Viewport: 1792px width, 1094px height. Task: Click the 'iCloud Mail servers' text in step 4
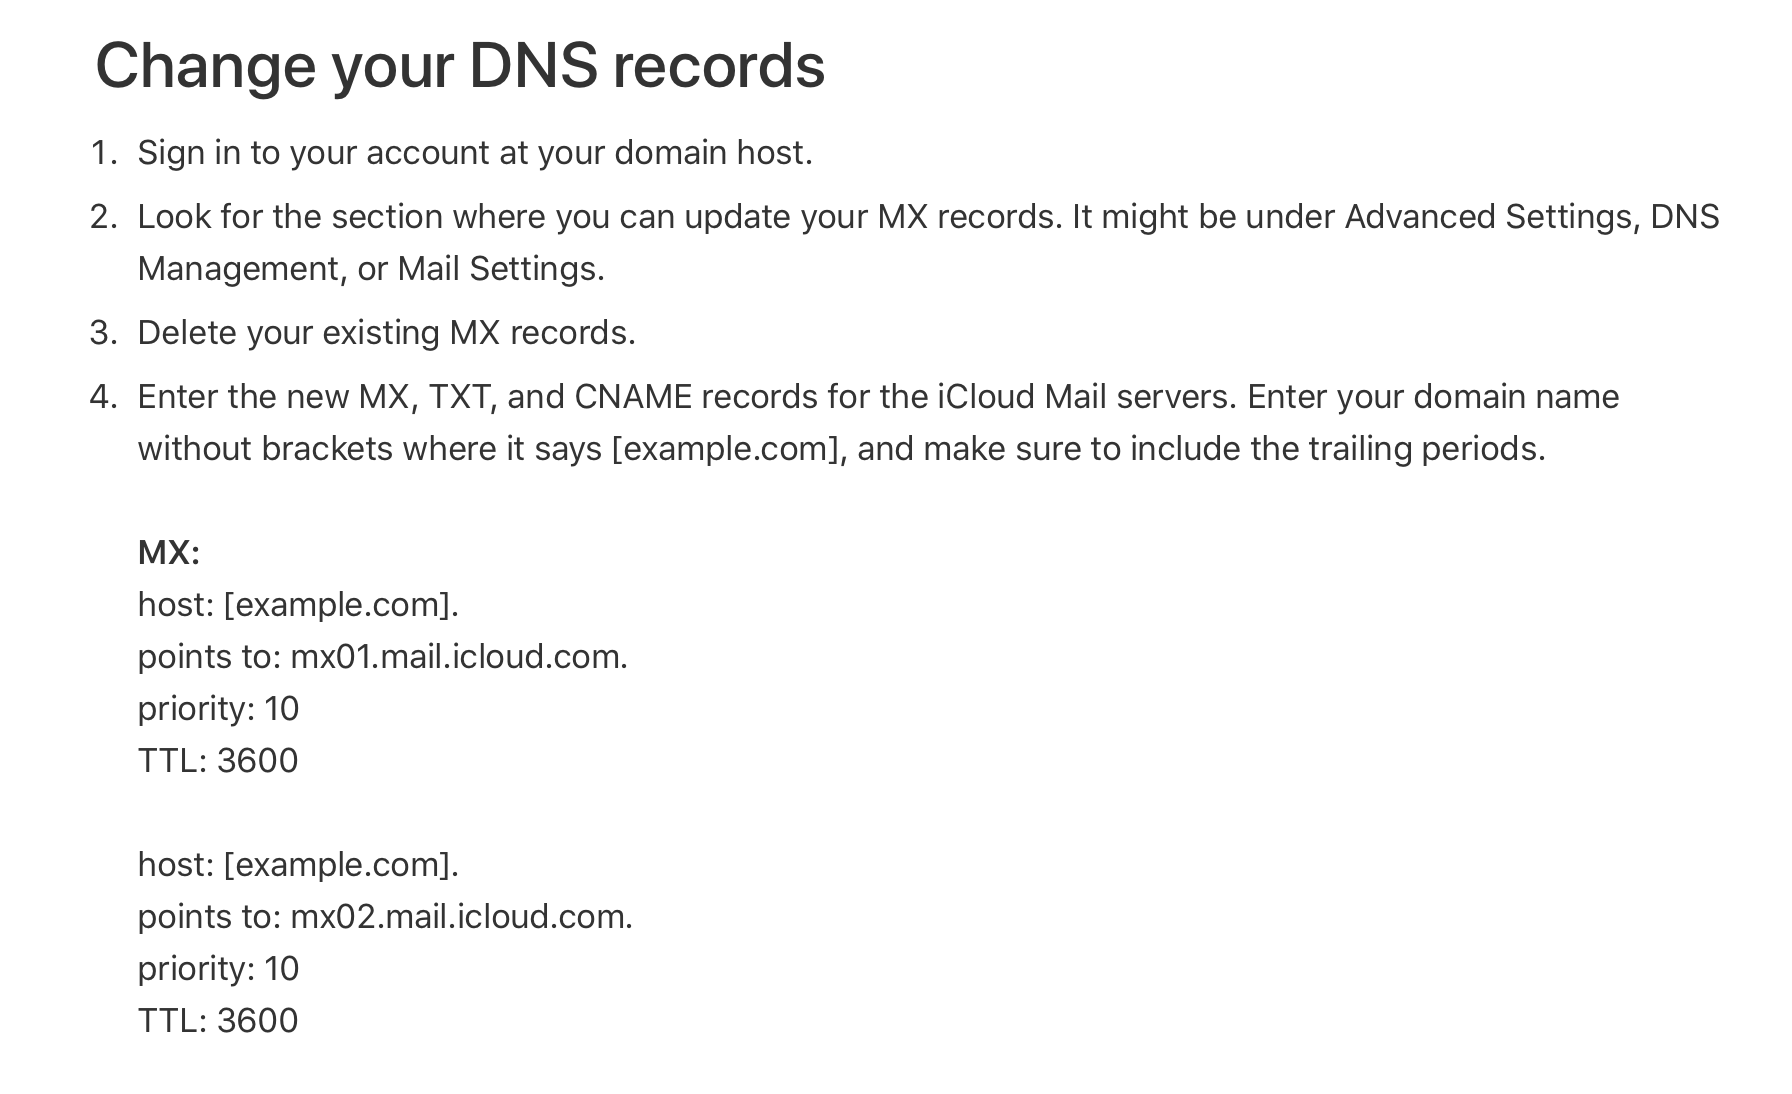tap(1087, 397)
